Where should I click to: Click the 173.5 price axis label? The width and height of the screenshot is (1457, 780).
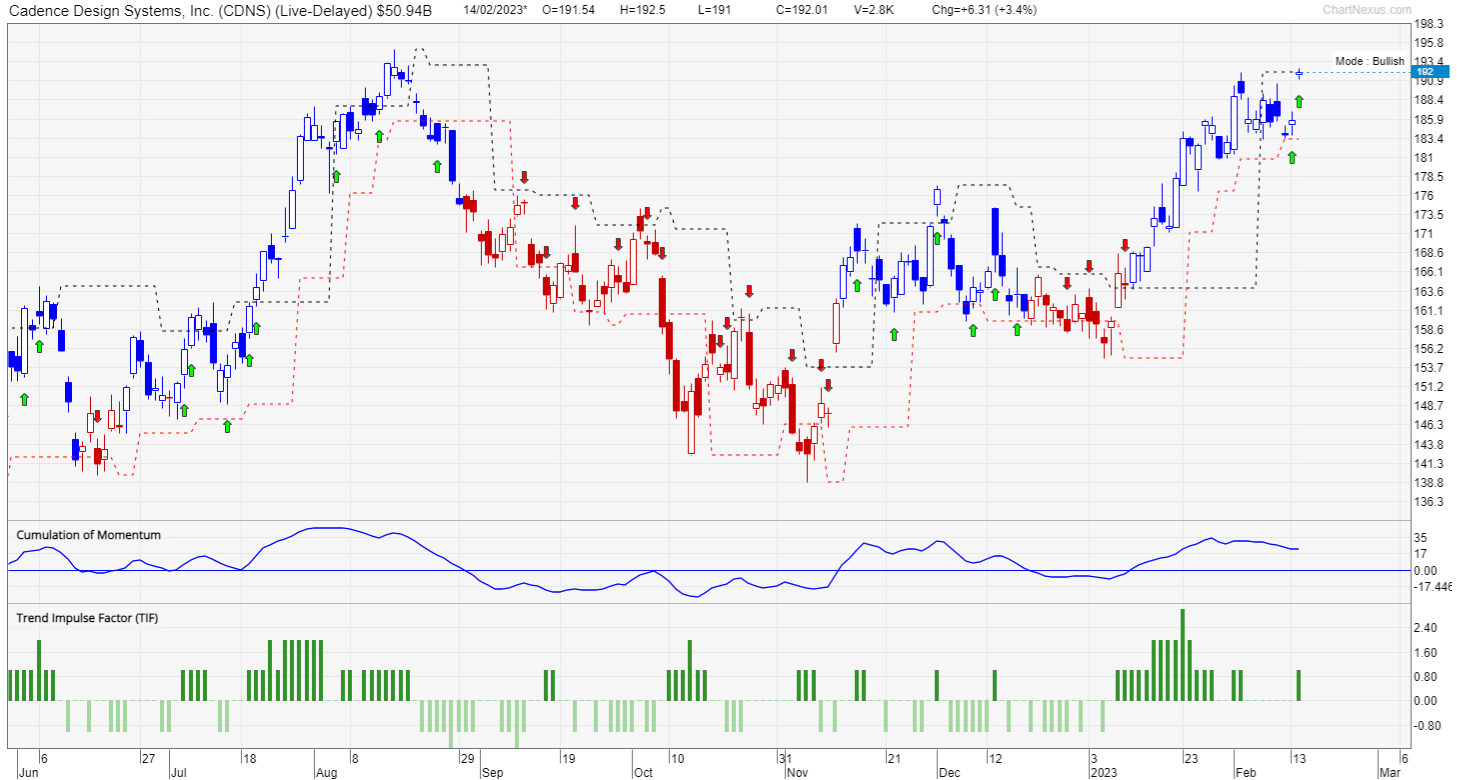point(1429,215)
